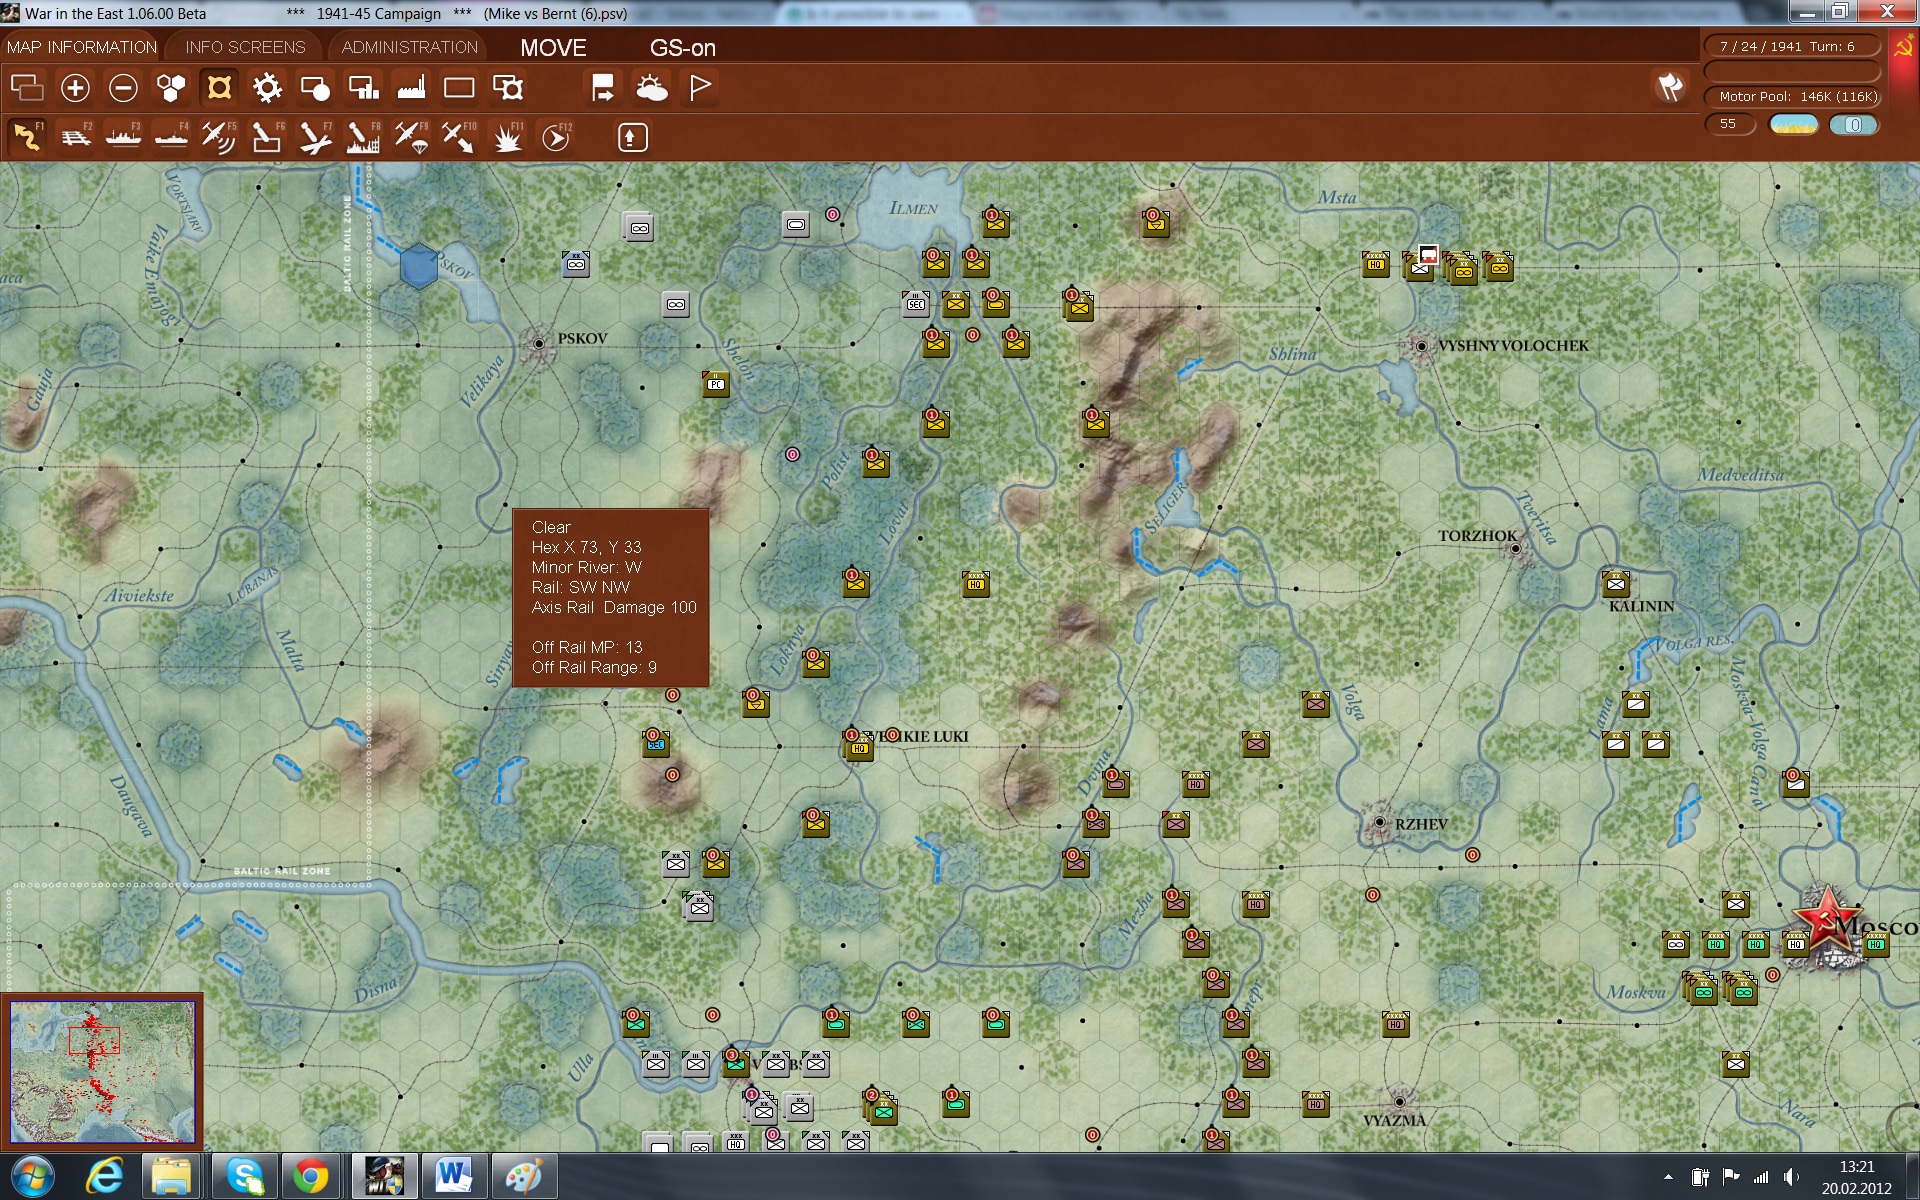Click the GS-on status label
Viewport: 1920px width, 1200px height.
pyautogui.click(x=683, y=48)
